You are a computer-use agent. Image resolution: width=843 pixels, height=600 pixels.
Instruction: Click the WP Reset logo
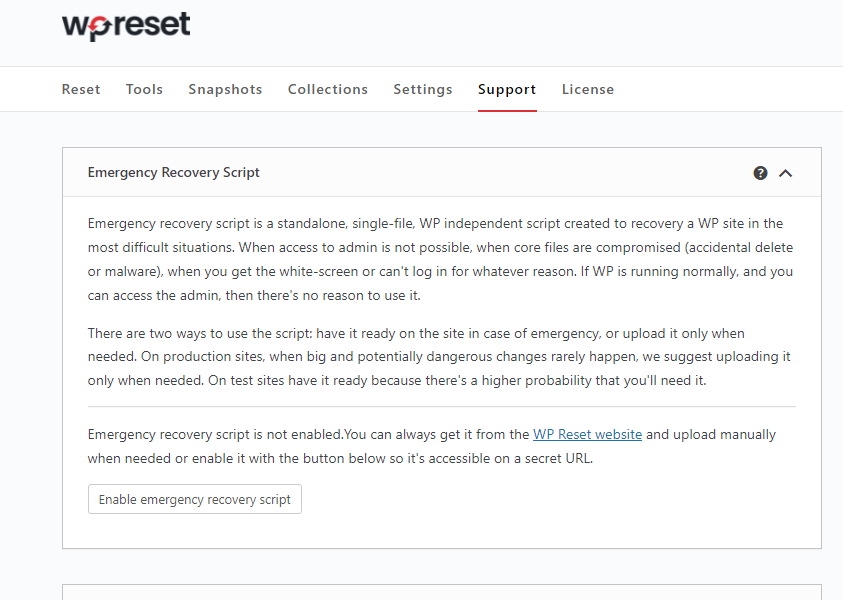point(125,25)
